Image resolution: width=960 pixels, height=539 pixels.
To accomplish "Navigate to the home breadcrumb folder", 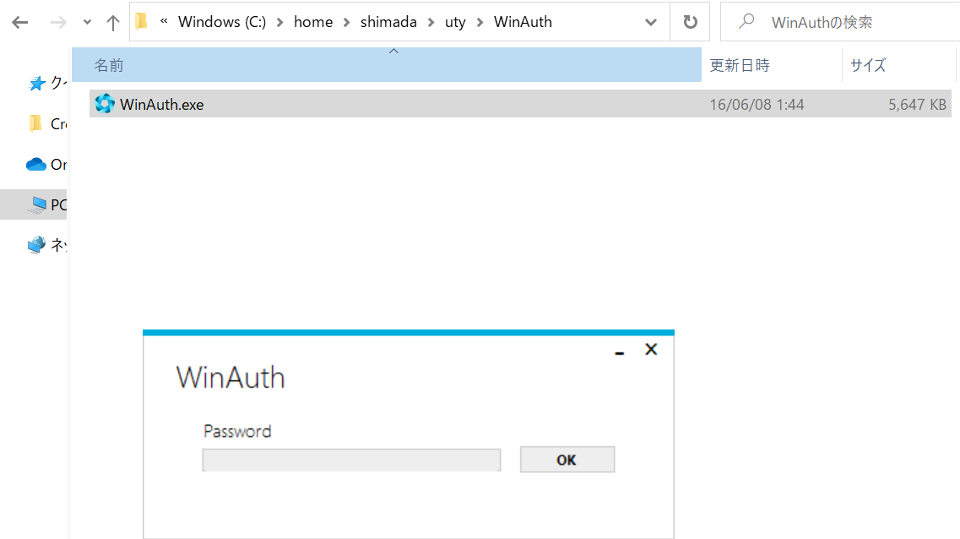I will point(313,22).
